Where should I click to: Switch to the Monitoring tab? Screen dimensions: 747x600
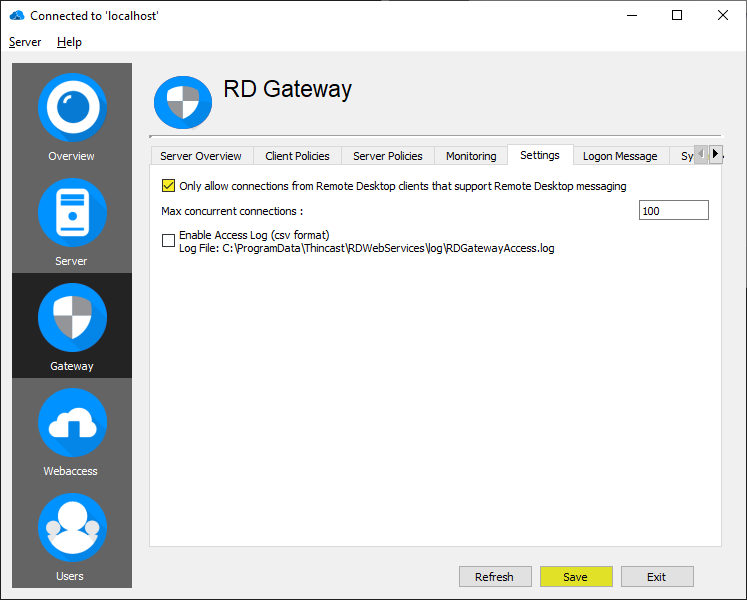[x=471, y=156]
